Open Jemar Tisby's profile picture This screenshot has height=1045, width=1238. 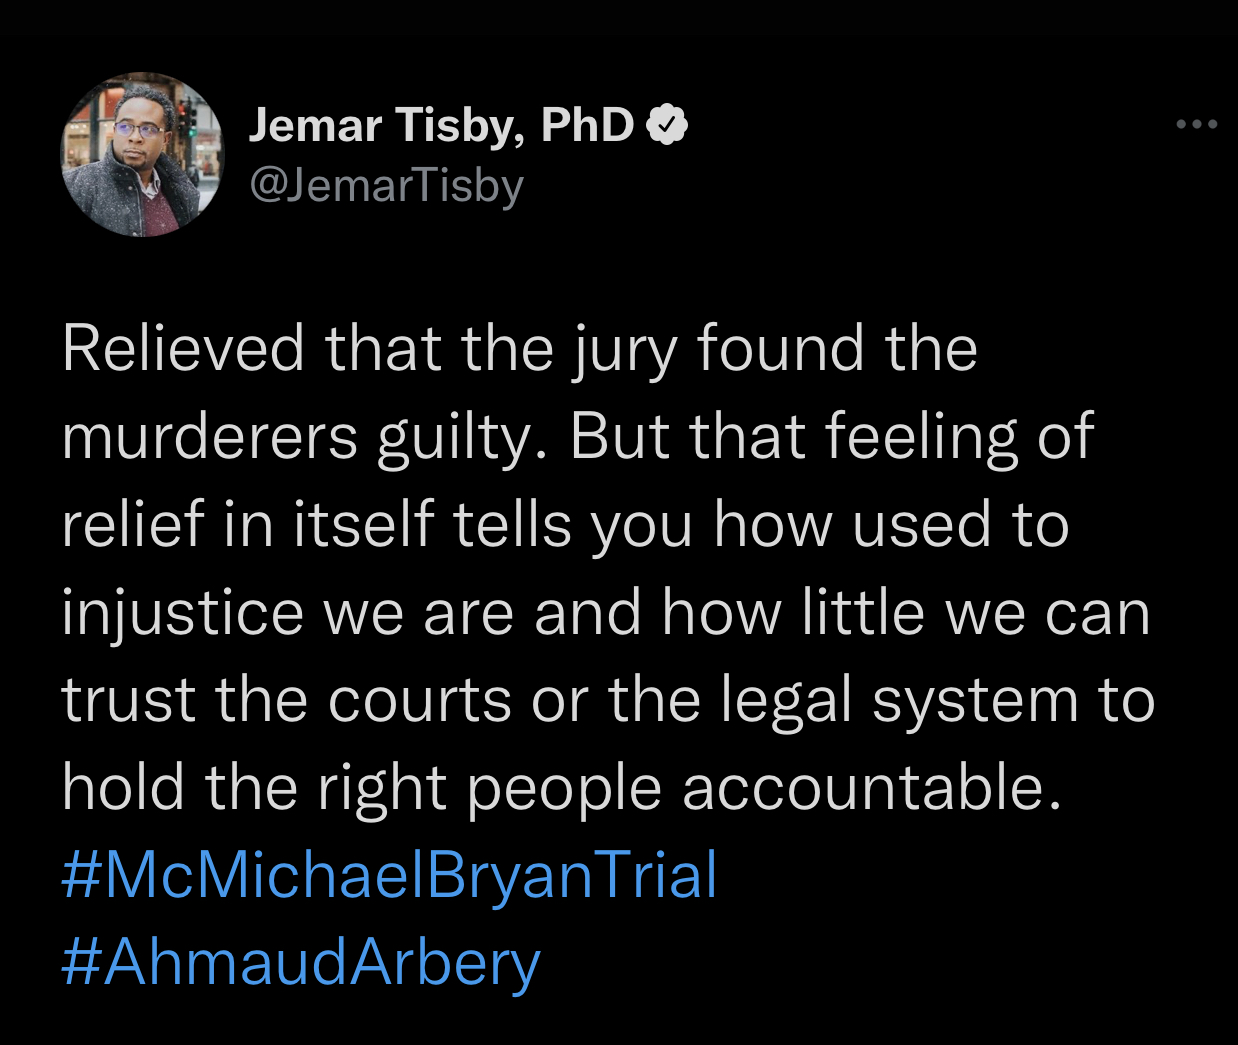pyautogui.click(x=143, y=155)
